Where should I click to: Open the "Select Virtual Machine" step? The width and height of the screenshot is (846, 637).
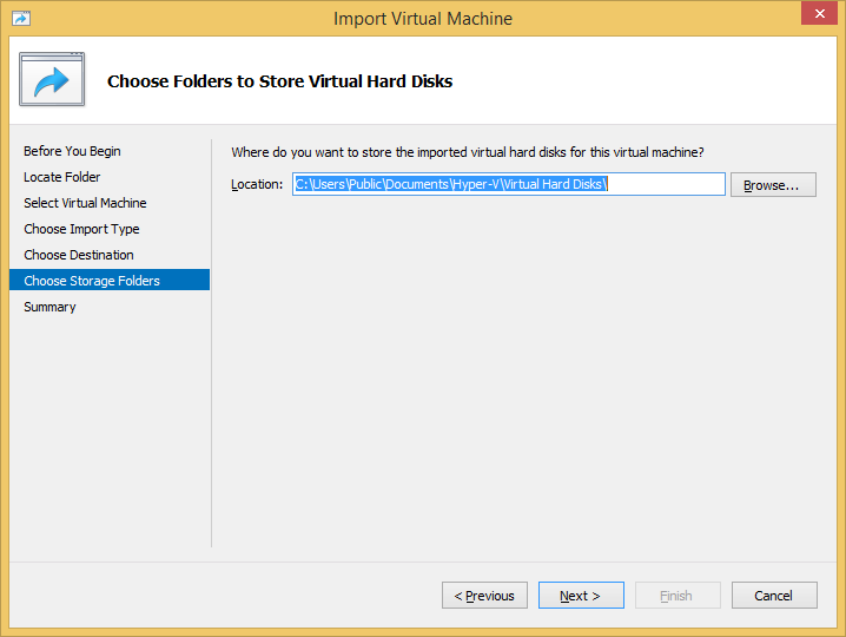[85, 203]
